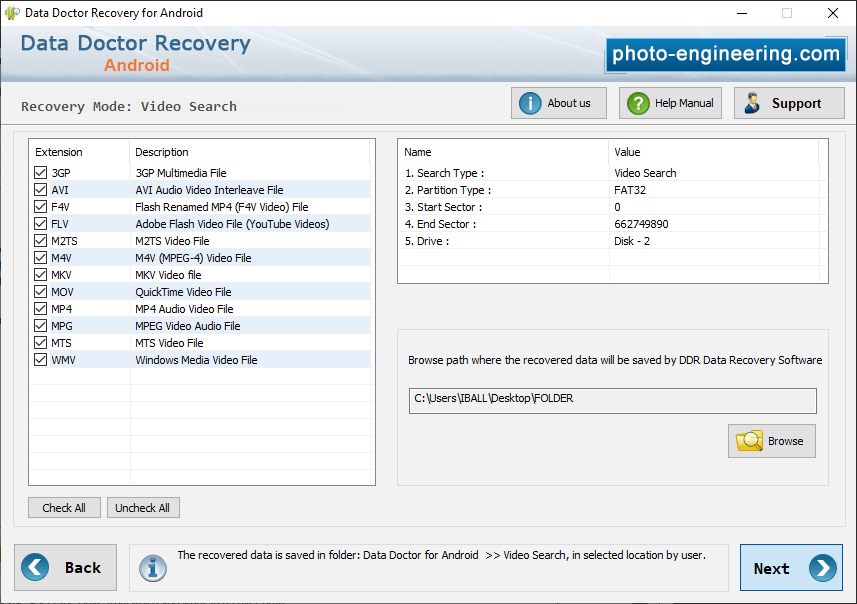Select 'QuickTime Video File' description
This screenshot has height=604, width=857.
[183, 291]
